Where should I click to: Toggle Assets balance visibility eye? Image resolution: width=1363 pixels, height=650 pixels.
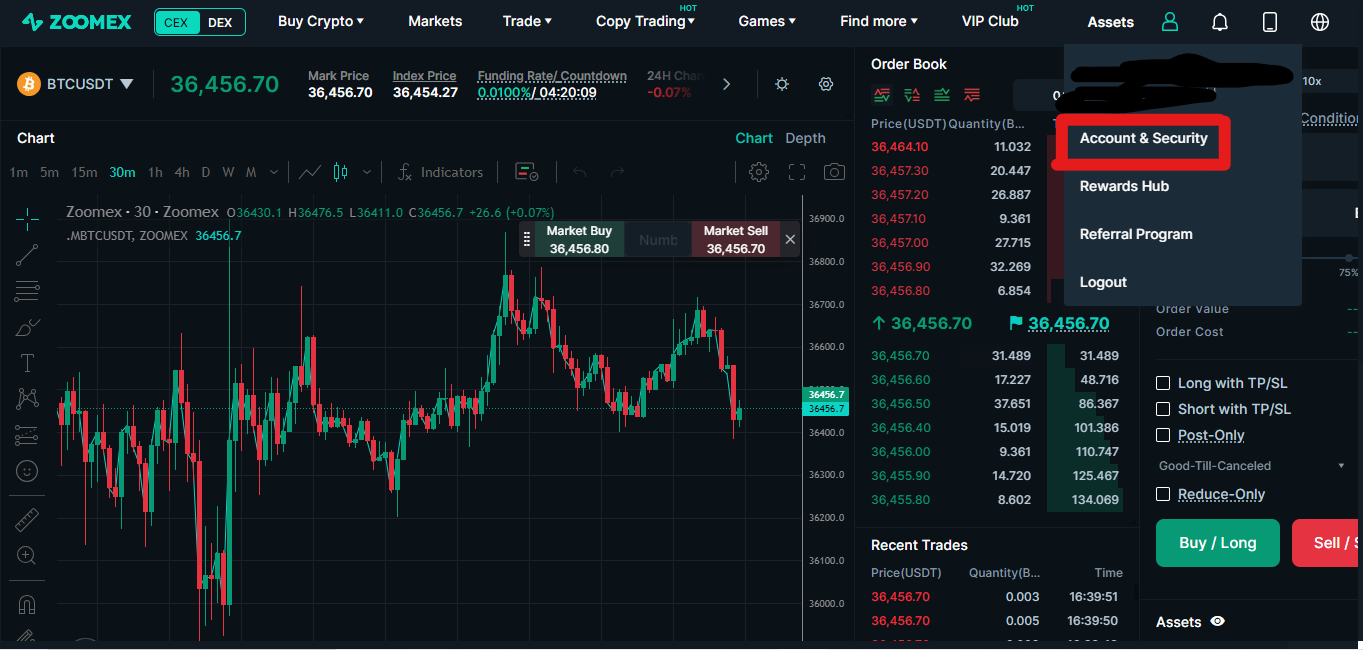[x=1217, y=622]
